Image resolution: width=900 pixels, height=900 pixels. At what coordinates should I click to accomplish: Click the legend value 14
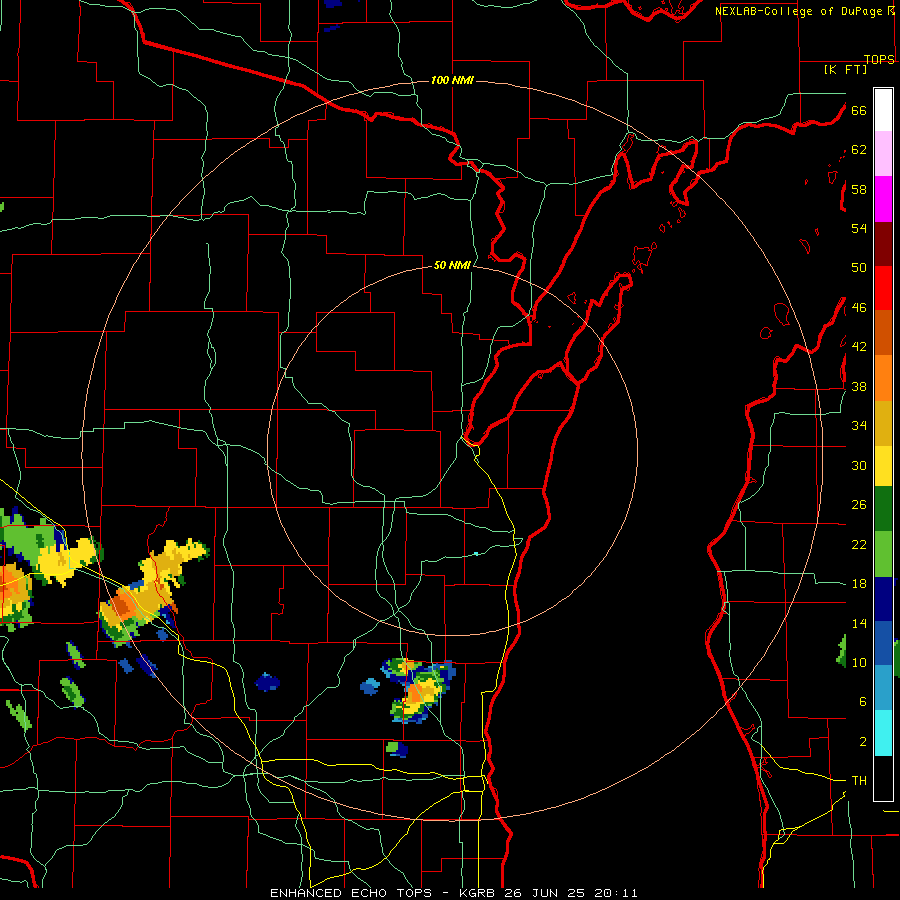click(859, 623)
